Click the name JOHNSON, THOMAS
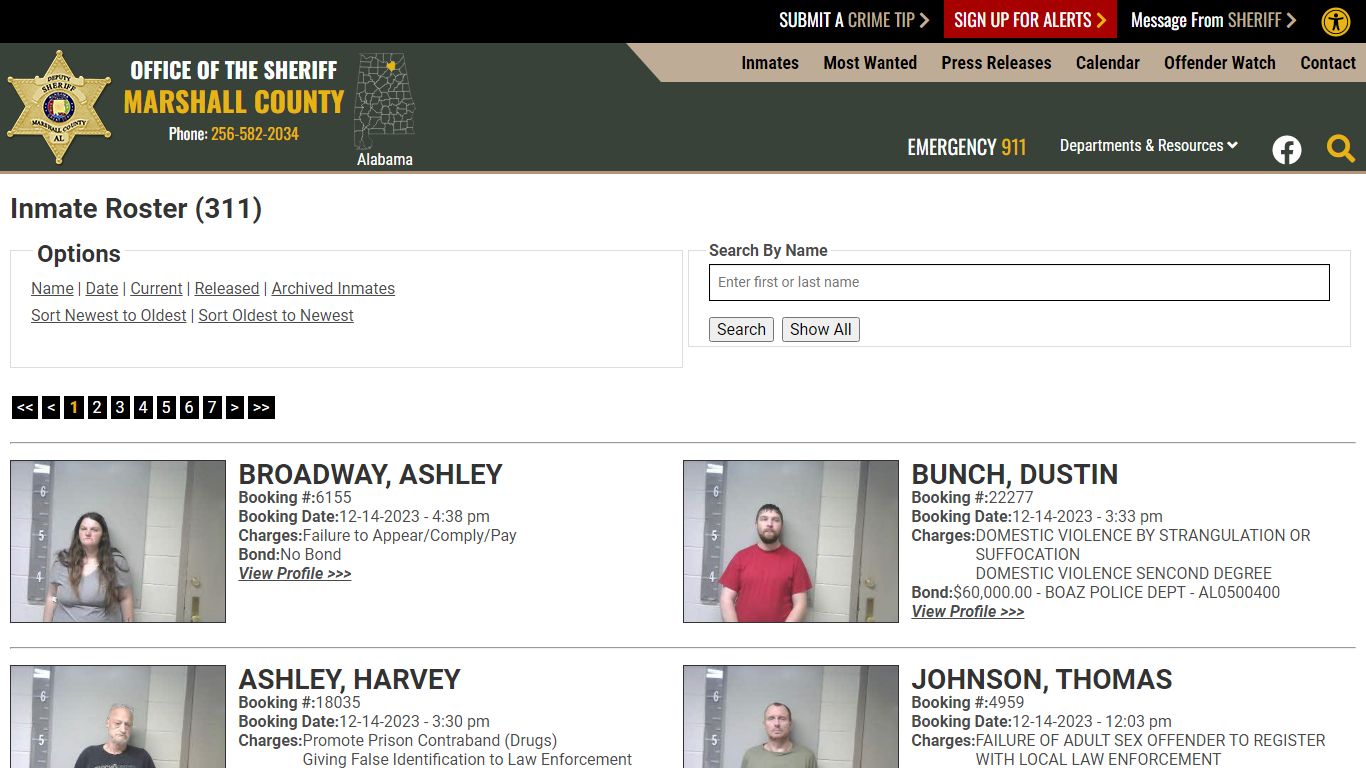 point(1042,679)
